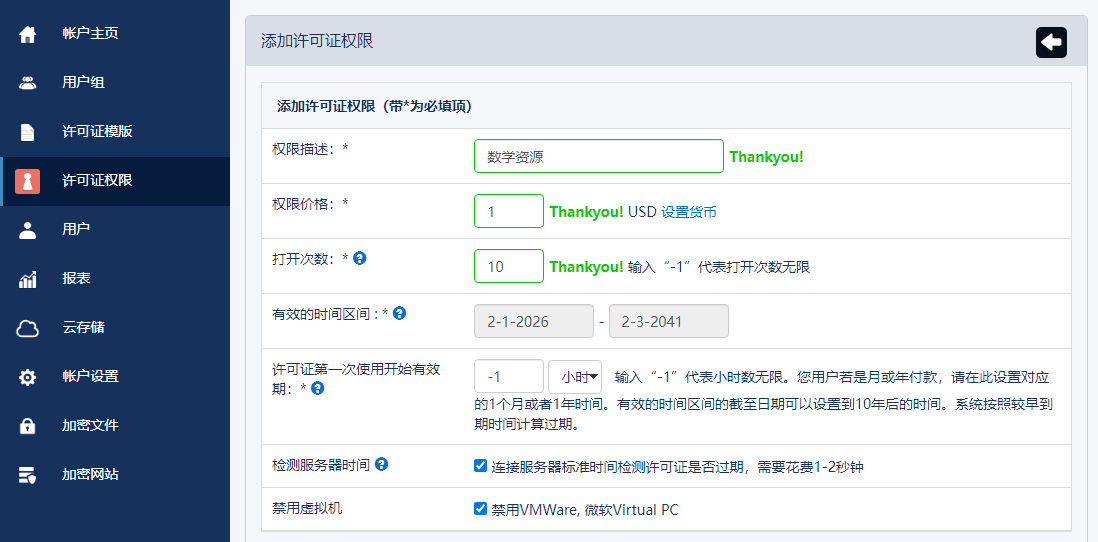Click the home icon for 帐户主页
This screenshot has width=1098, height=542.
28,34
